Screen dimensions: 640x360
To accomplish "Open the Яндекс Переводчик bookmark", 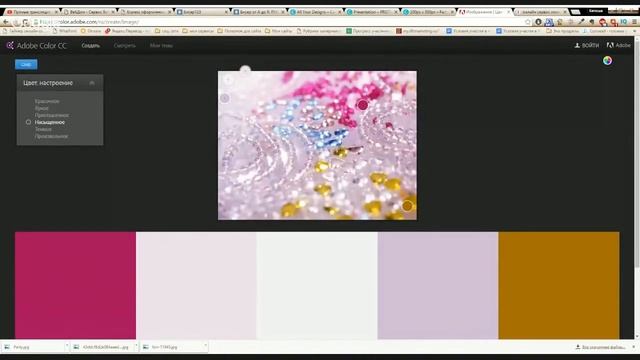I will point(128,31).
